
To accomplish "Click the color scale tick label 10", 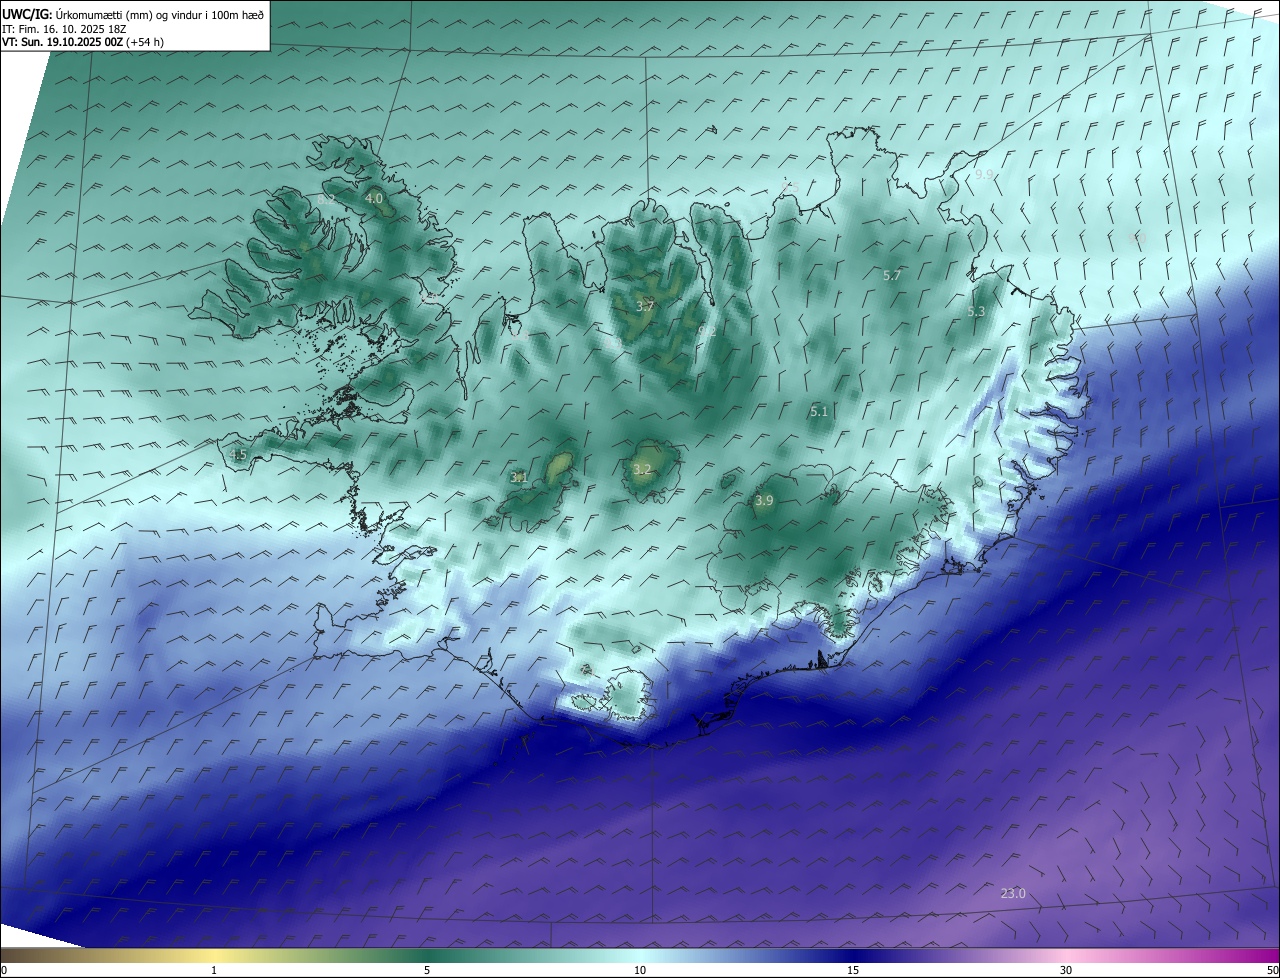I will point(640,970).
